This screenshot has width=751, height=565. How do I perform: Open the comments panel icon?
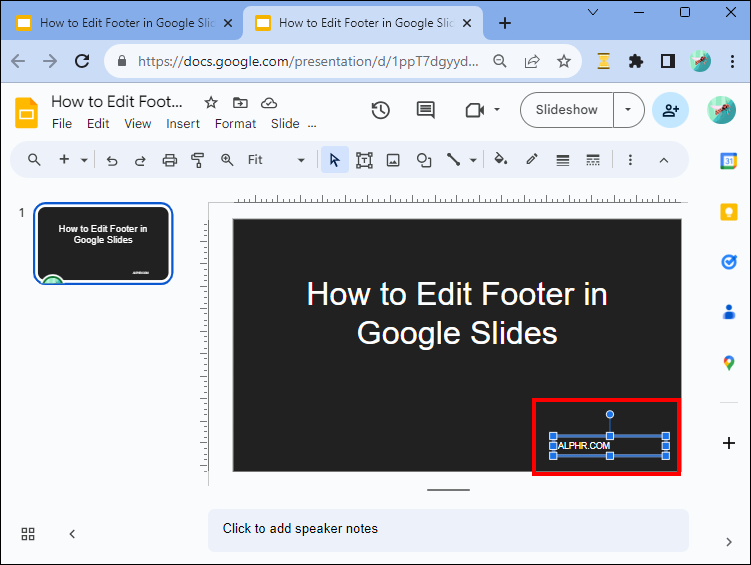pyautogui.click(x=426, y=110)
